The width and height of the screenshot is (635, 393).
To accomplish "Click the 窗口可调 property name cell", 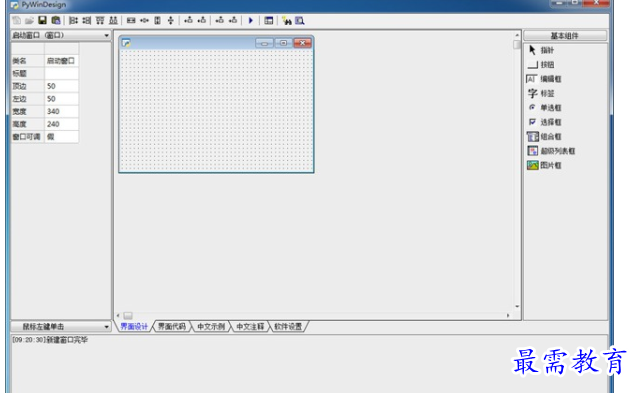I will tap(28, 137).
